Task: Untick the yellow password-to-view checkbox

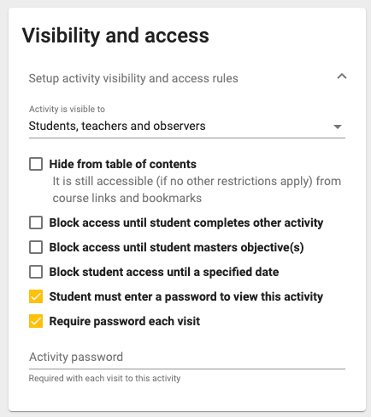Action: coord(36,297)
